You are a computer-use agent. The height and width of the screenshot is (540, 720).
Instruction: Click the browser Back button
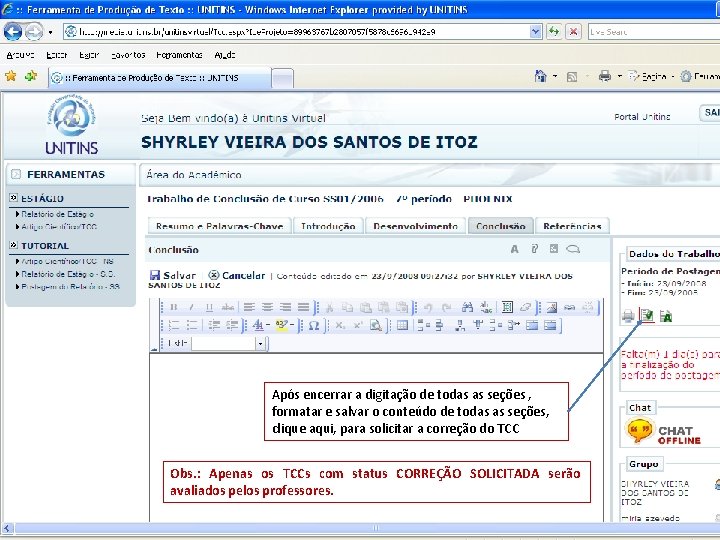click(13, 32)
